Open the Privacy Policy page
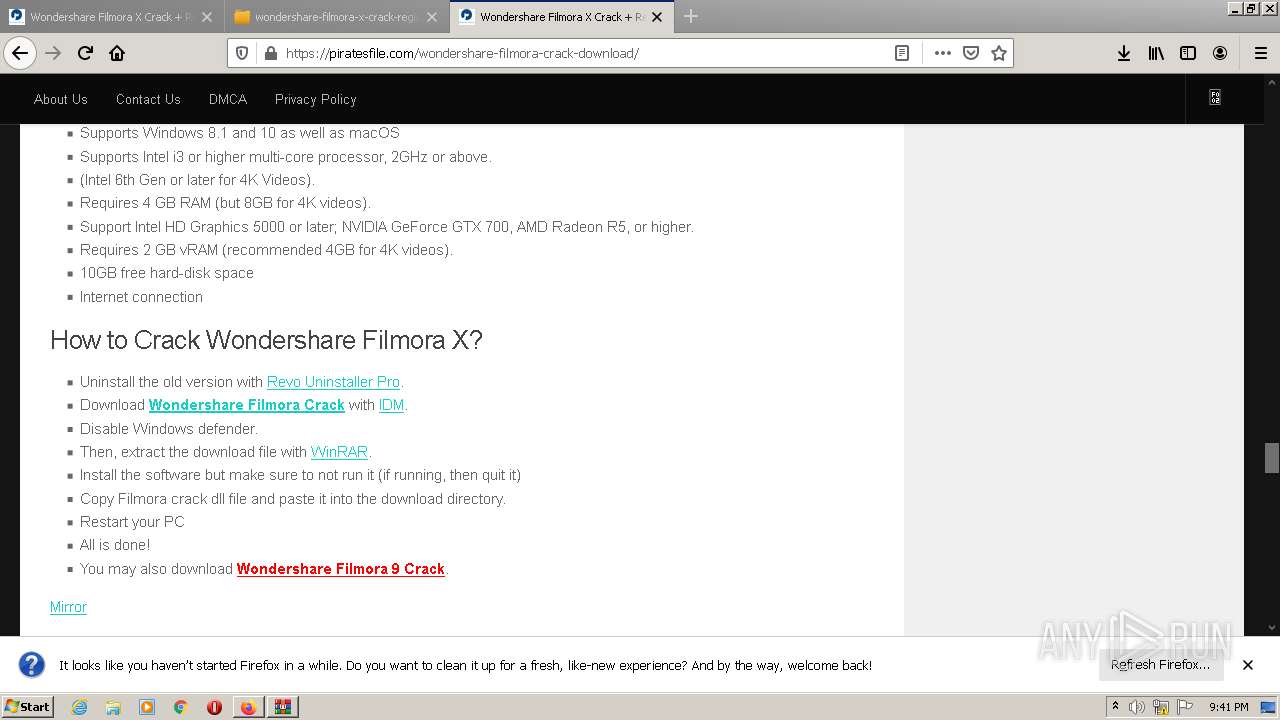 point(316,99)
